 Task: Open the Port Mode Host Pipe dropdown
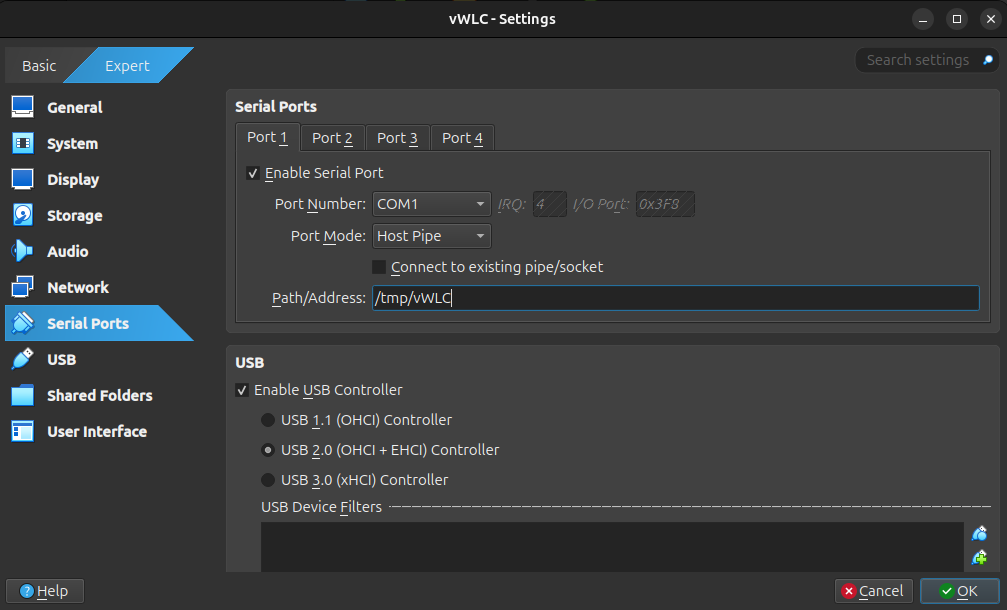coord(431,236)
